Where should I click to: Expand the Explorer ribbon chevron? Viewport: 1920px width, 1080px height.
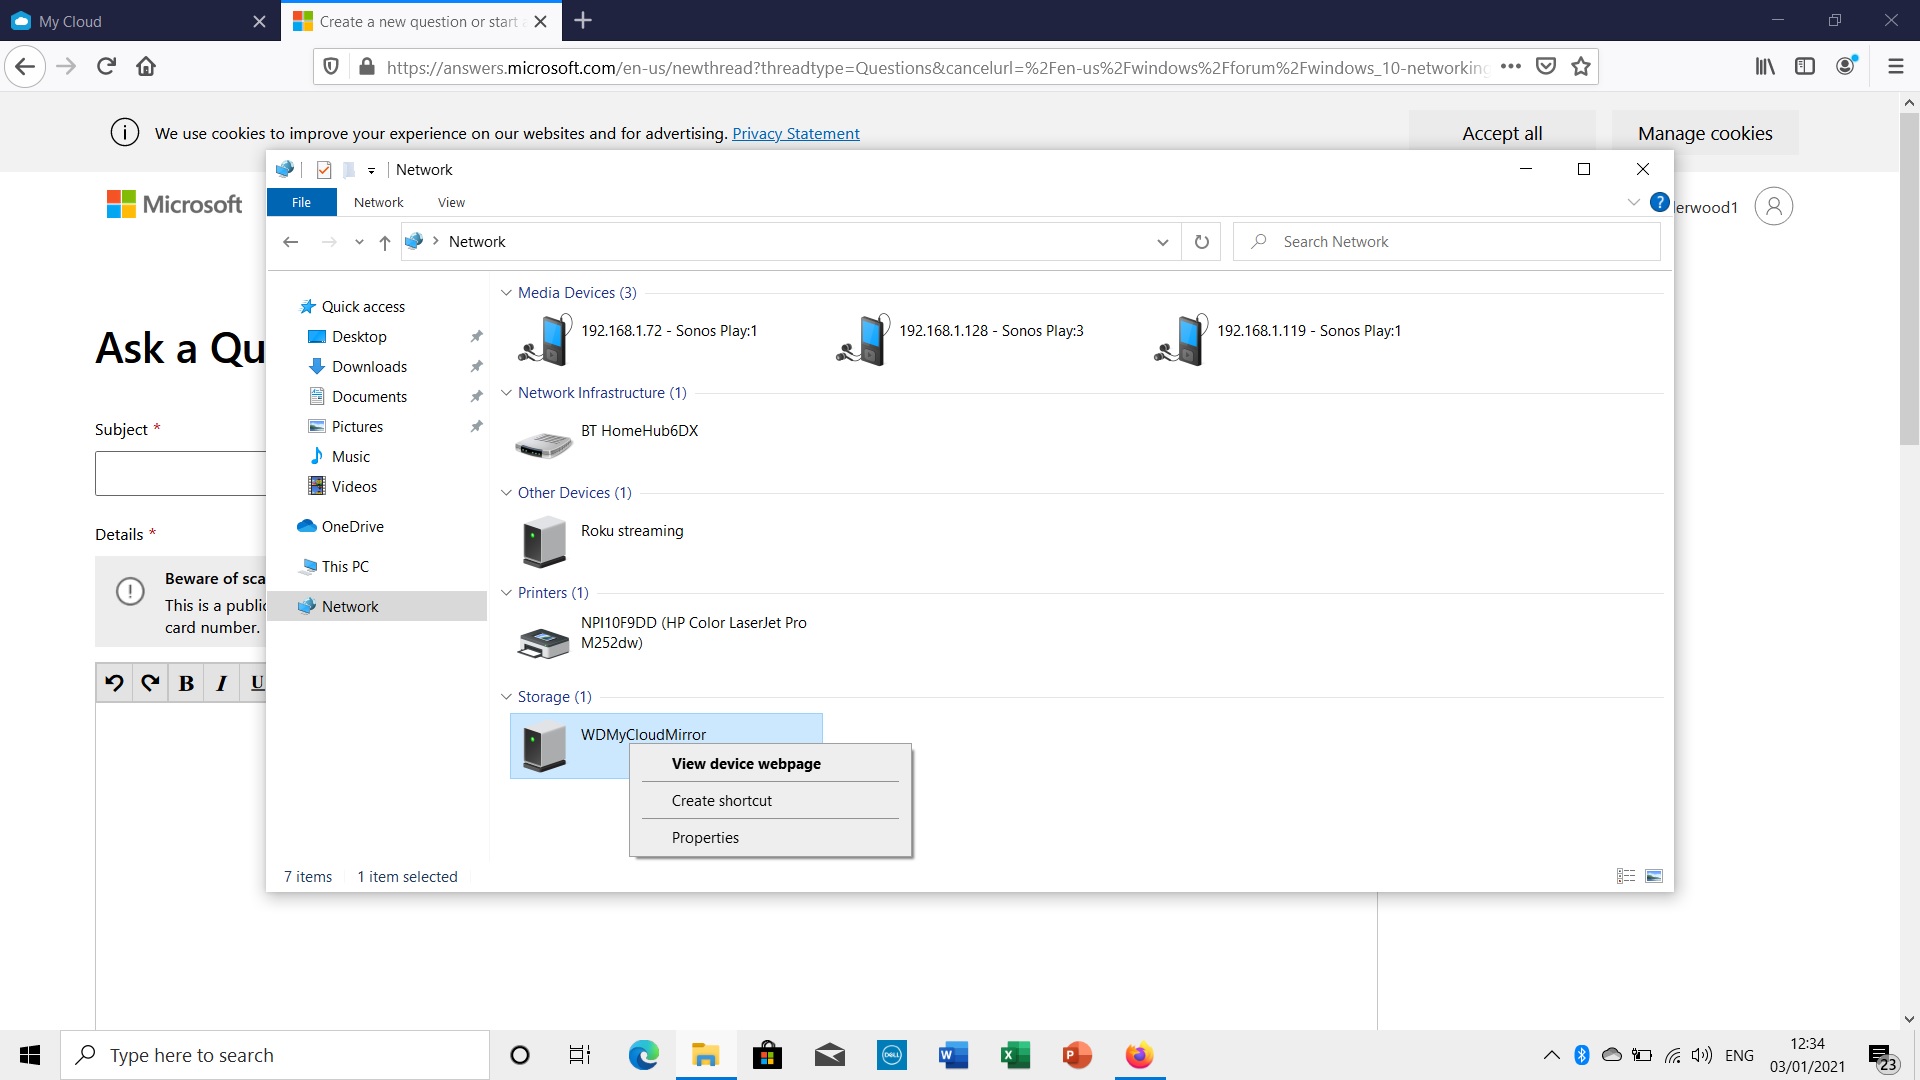[1633, 202]
